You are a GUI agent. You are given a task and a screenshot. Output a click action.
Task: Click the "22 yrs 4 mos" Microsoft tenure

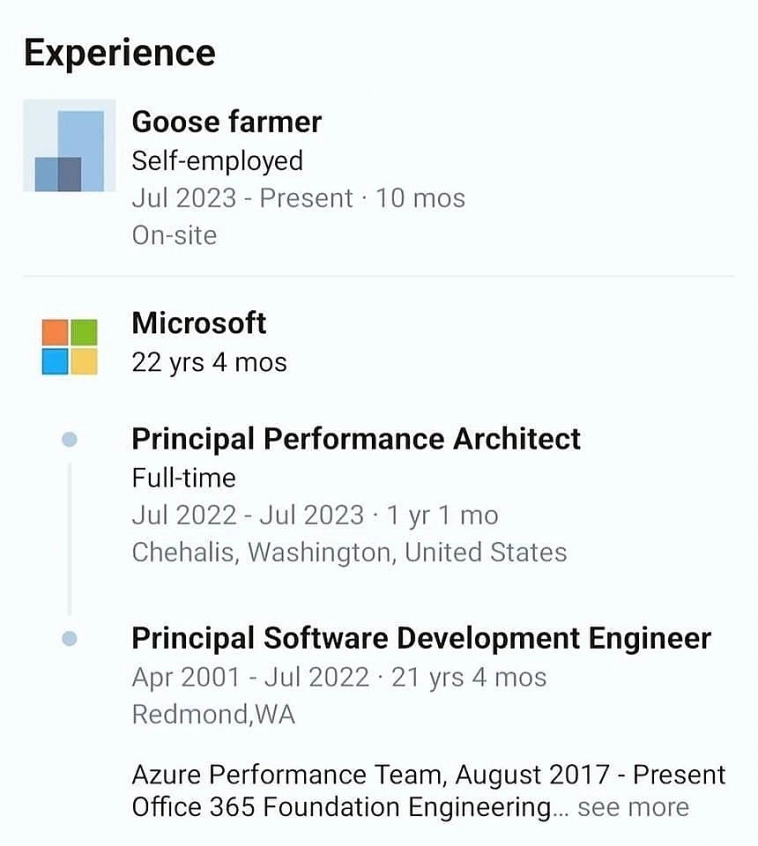tap(209, 362)
